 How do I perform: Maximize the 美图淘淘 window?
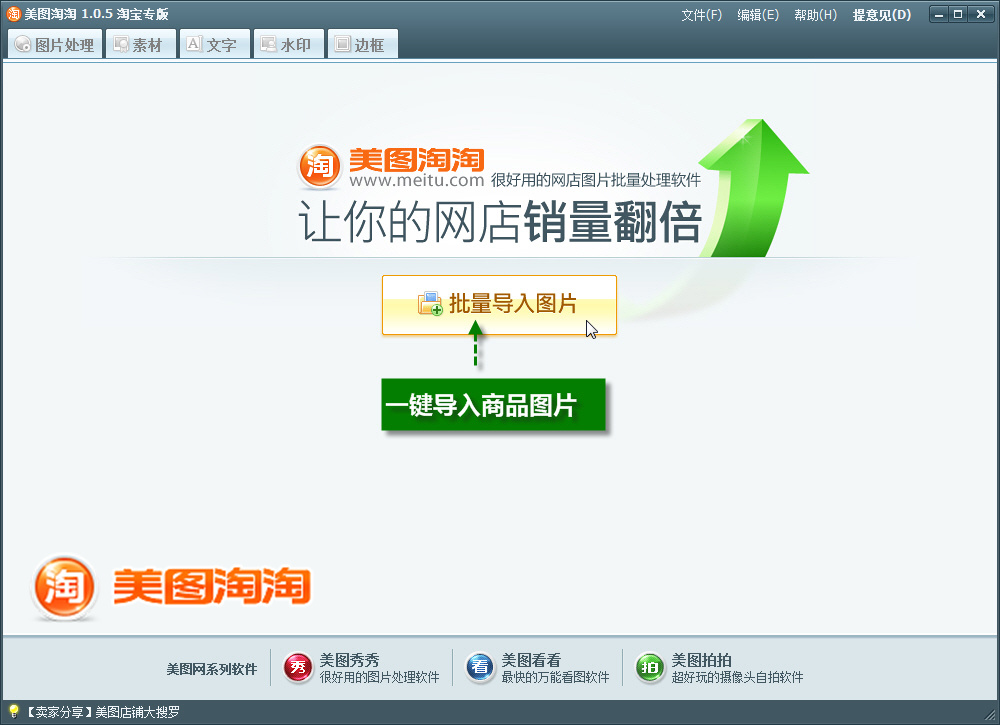958,15
